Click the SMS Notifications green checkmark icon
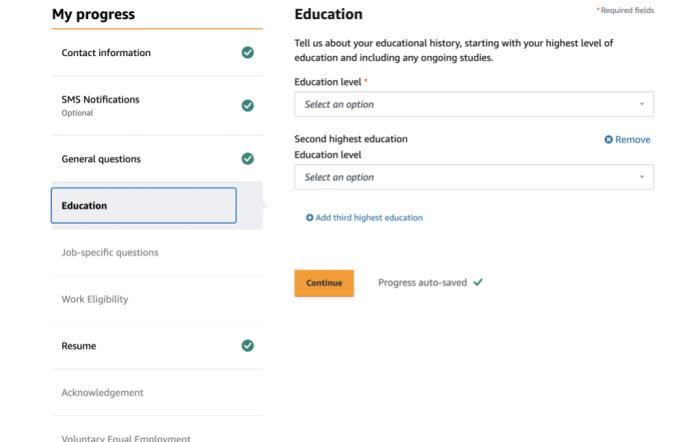700x442 pixels. (x=248, y=105)
